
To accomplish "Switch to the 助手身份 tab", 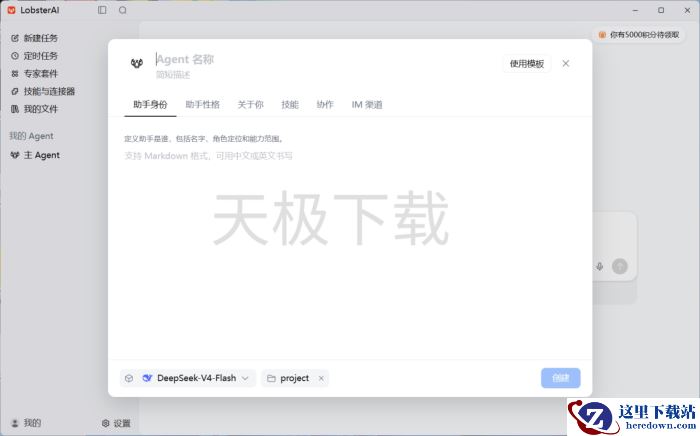I will (x=150, y=105).
